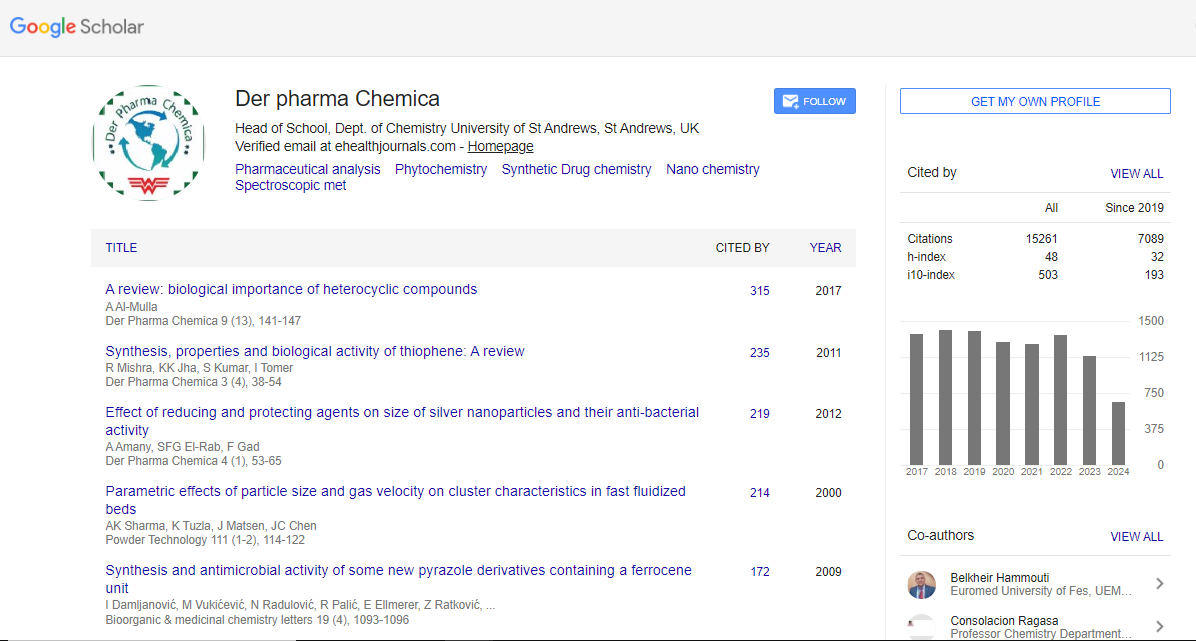
Task: Open heterocyclic compounds review article
Action: coord(291,289)
